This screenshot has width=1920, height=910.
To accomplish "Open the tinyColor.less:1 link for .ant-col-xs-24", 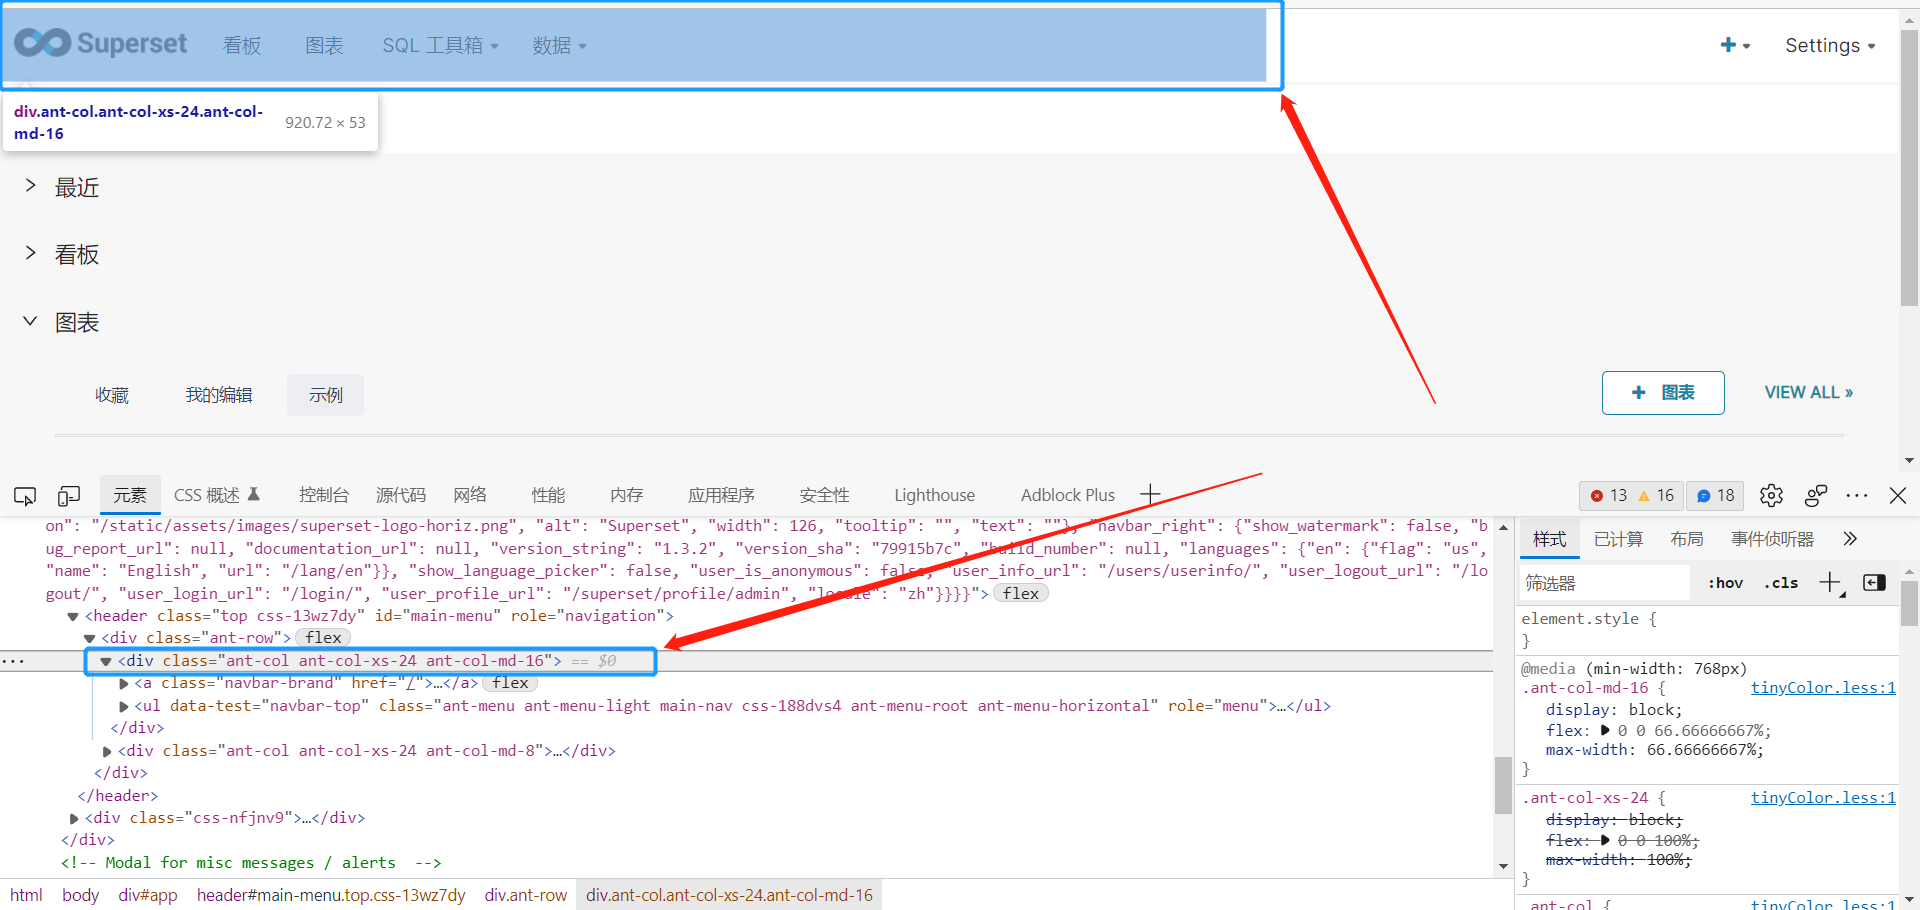I will (x=1823, y=798).
